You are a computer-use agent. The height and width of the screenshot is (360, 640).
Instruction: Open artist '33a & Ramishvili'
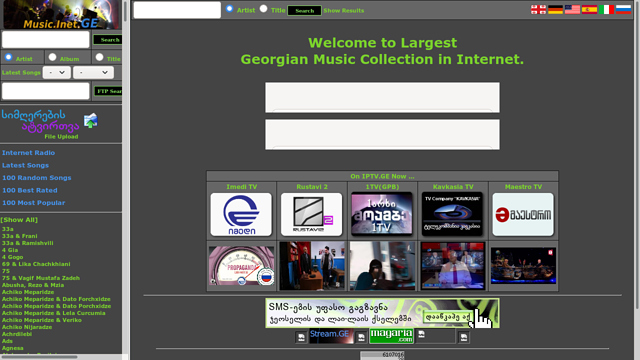(x=27, y=243)
